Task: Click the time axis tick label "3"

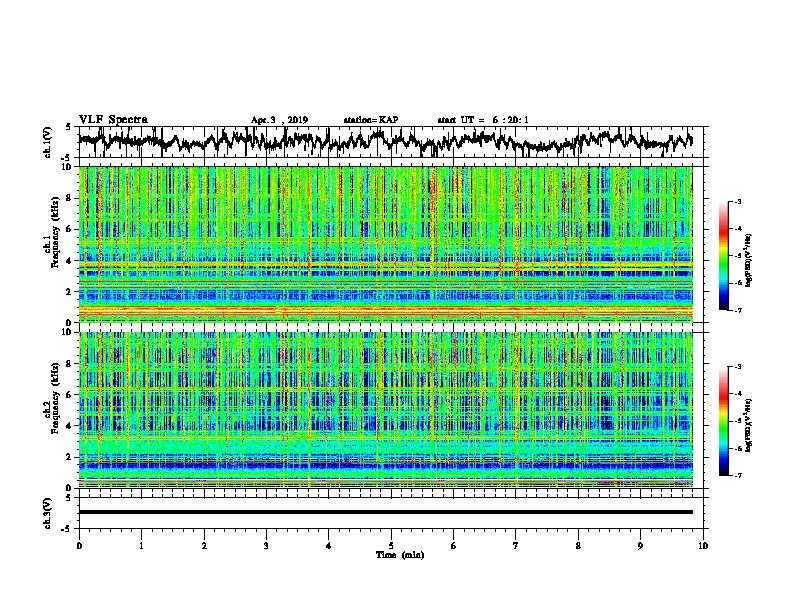Action: click(266, 546)
